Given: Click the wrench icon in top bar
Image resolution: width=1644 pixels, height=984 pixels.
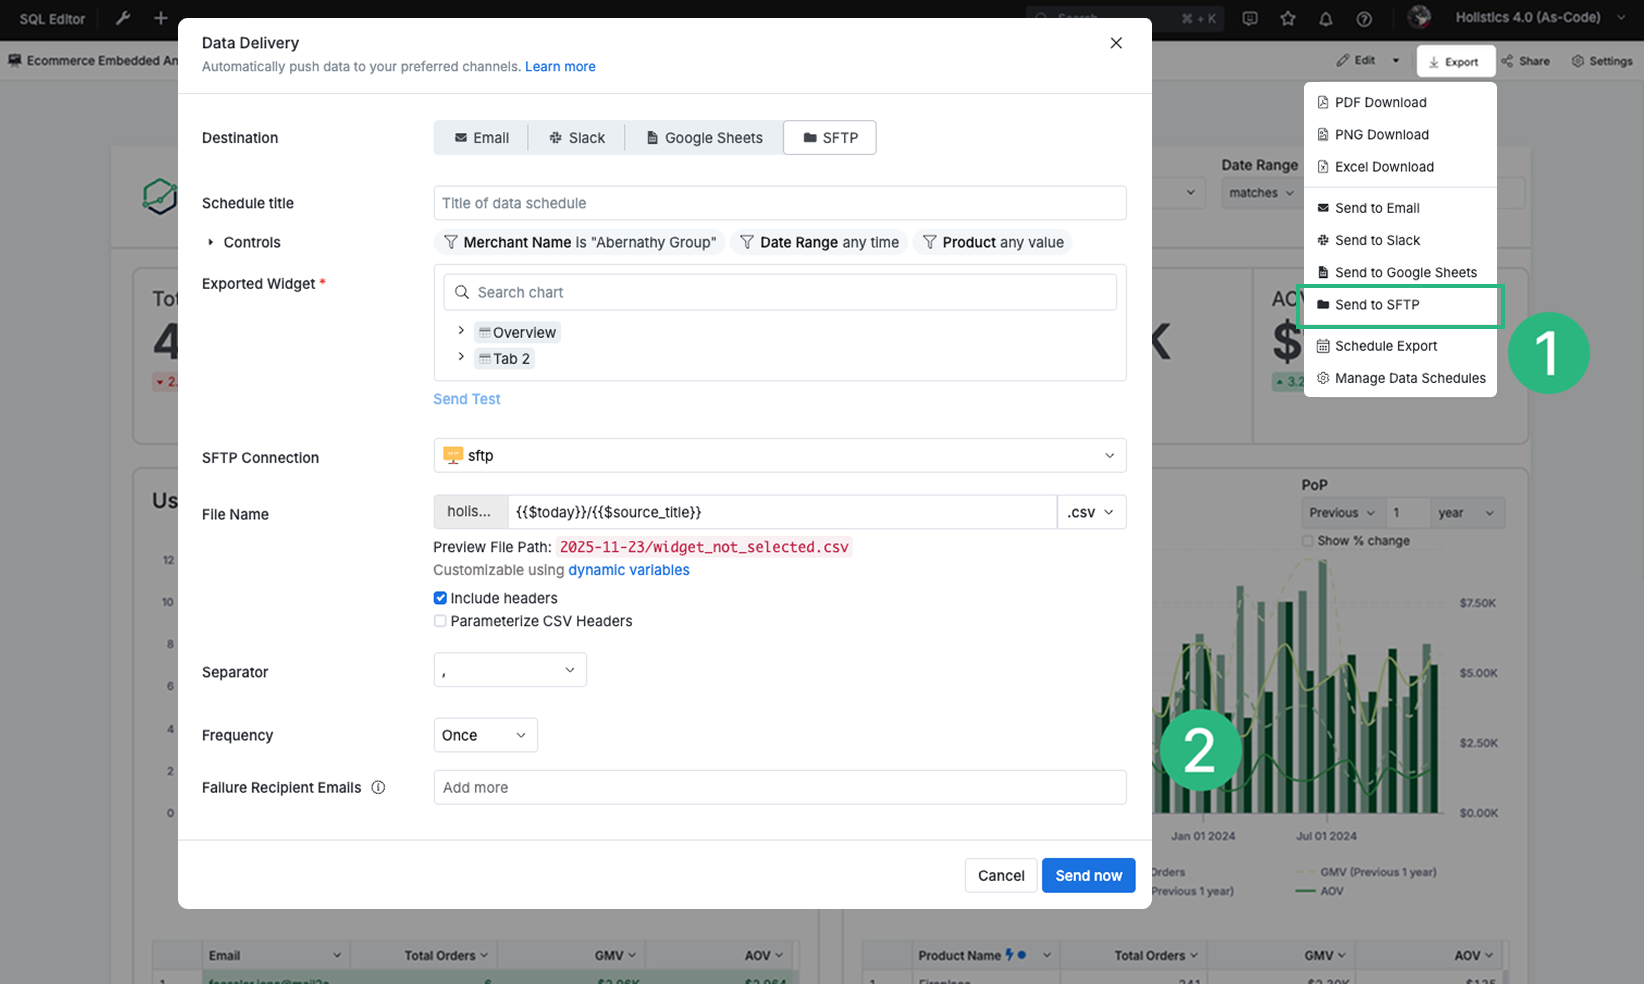Looking at the screenshot, I should pos(123,18).
